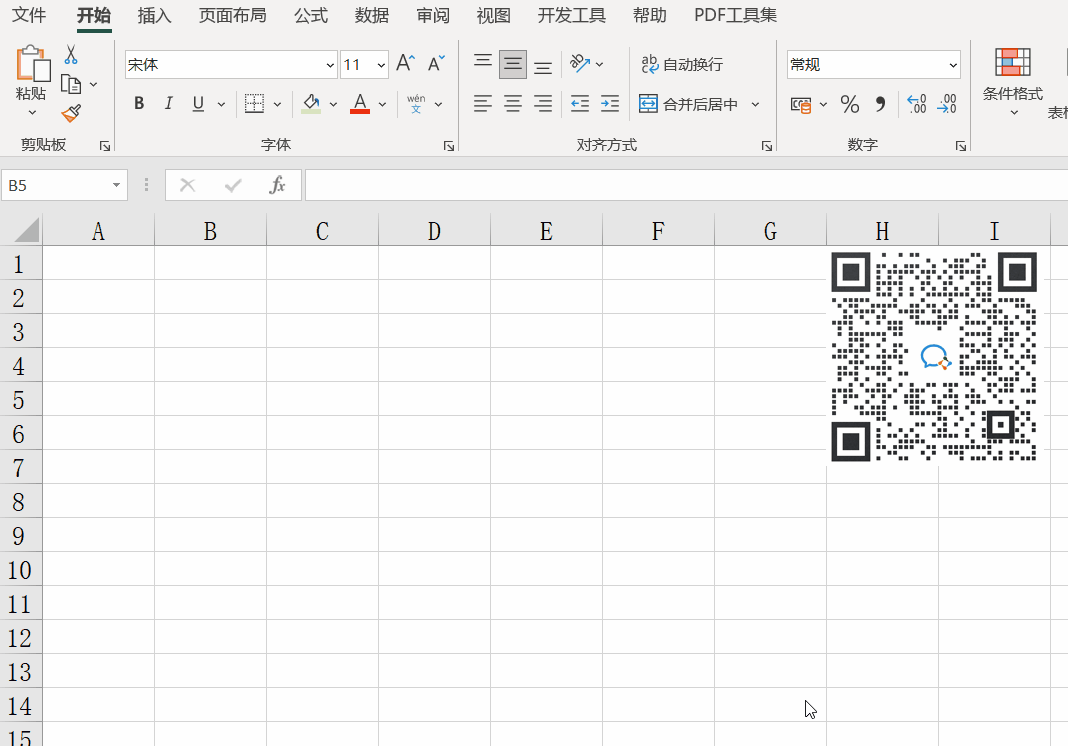Toggle bottom vertical alignment
The width and height of the screenshot is (1068, 746).
pos(543,65)
